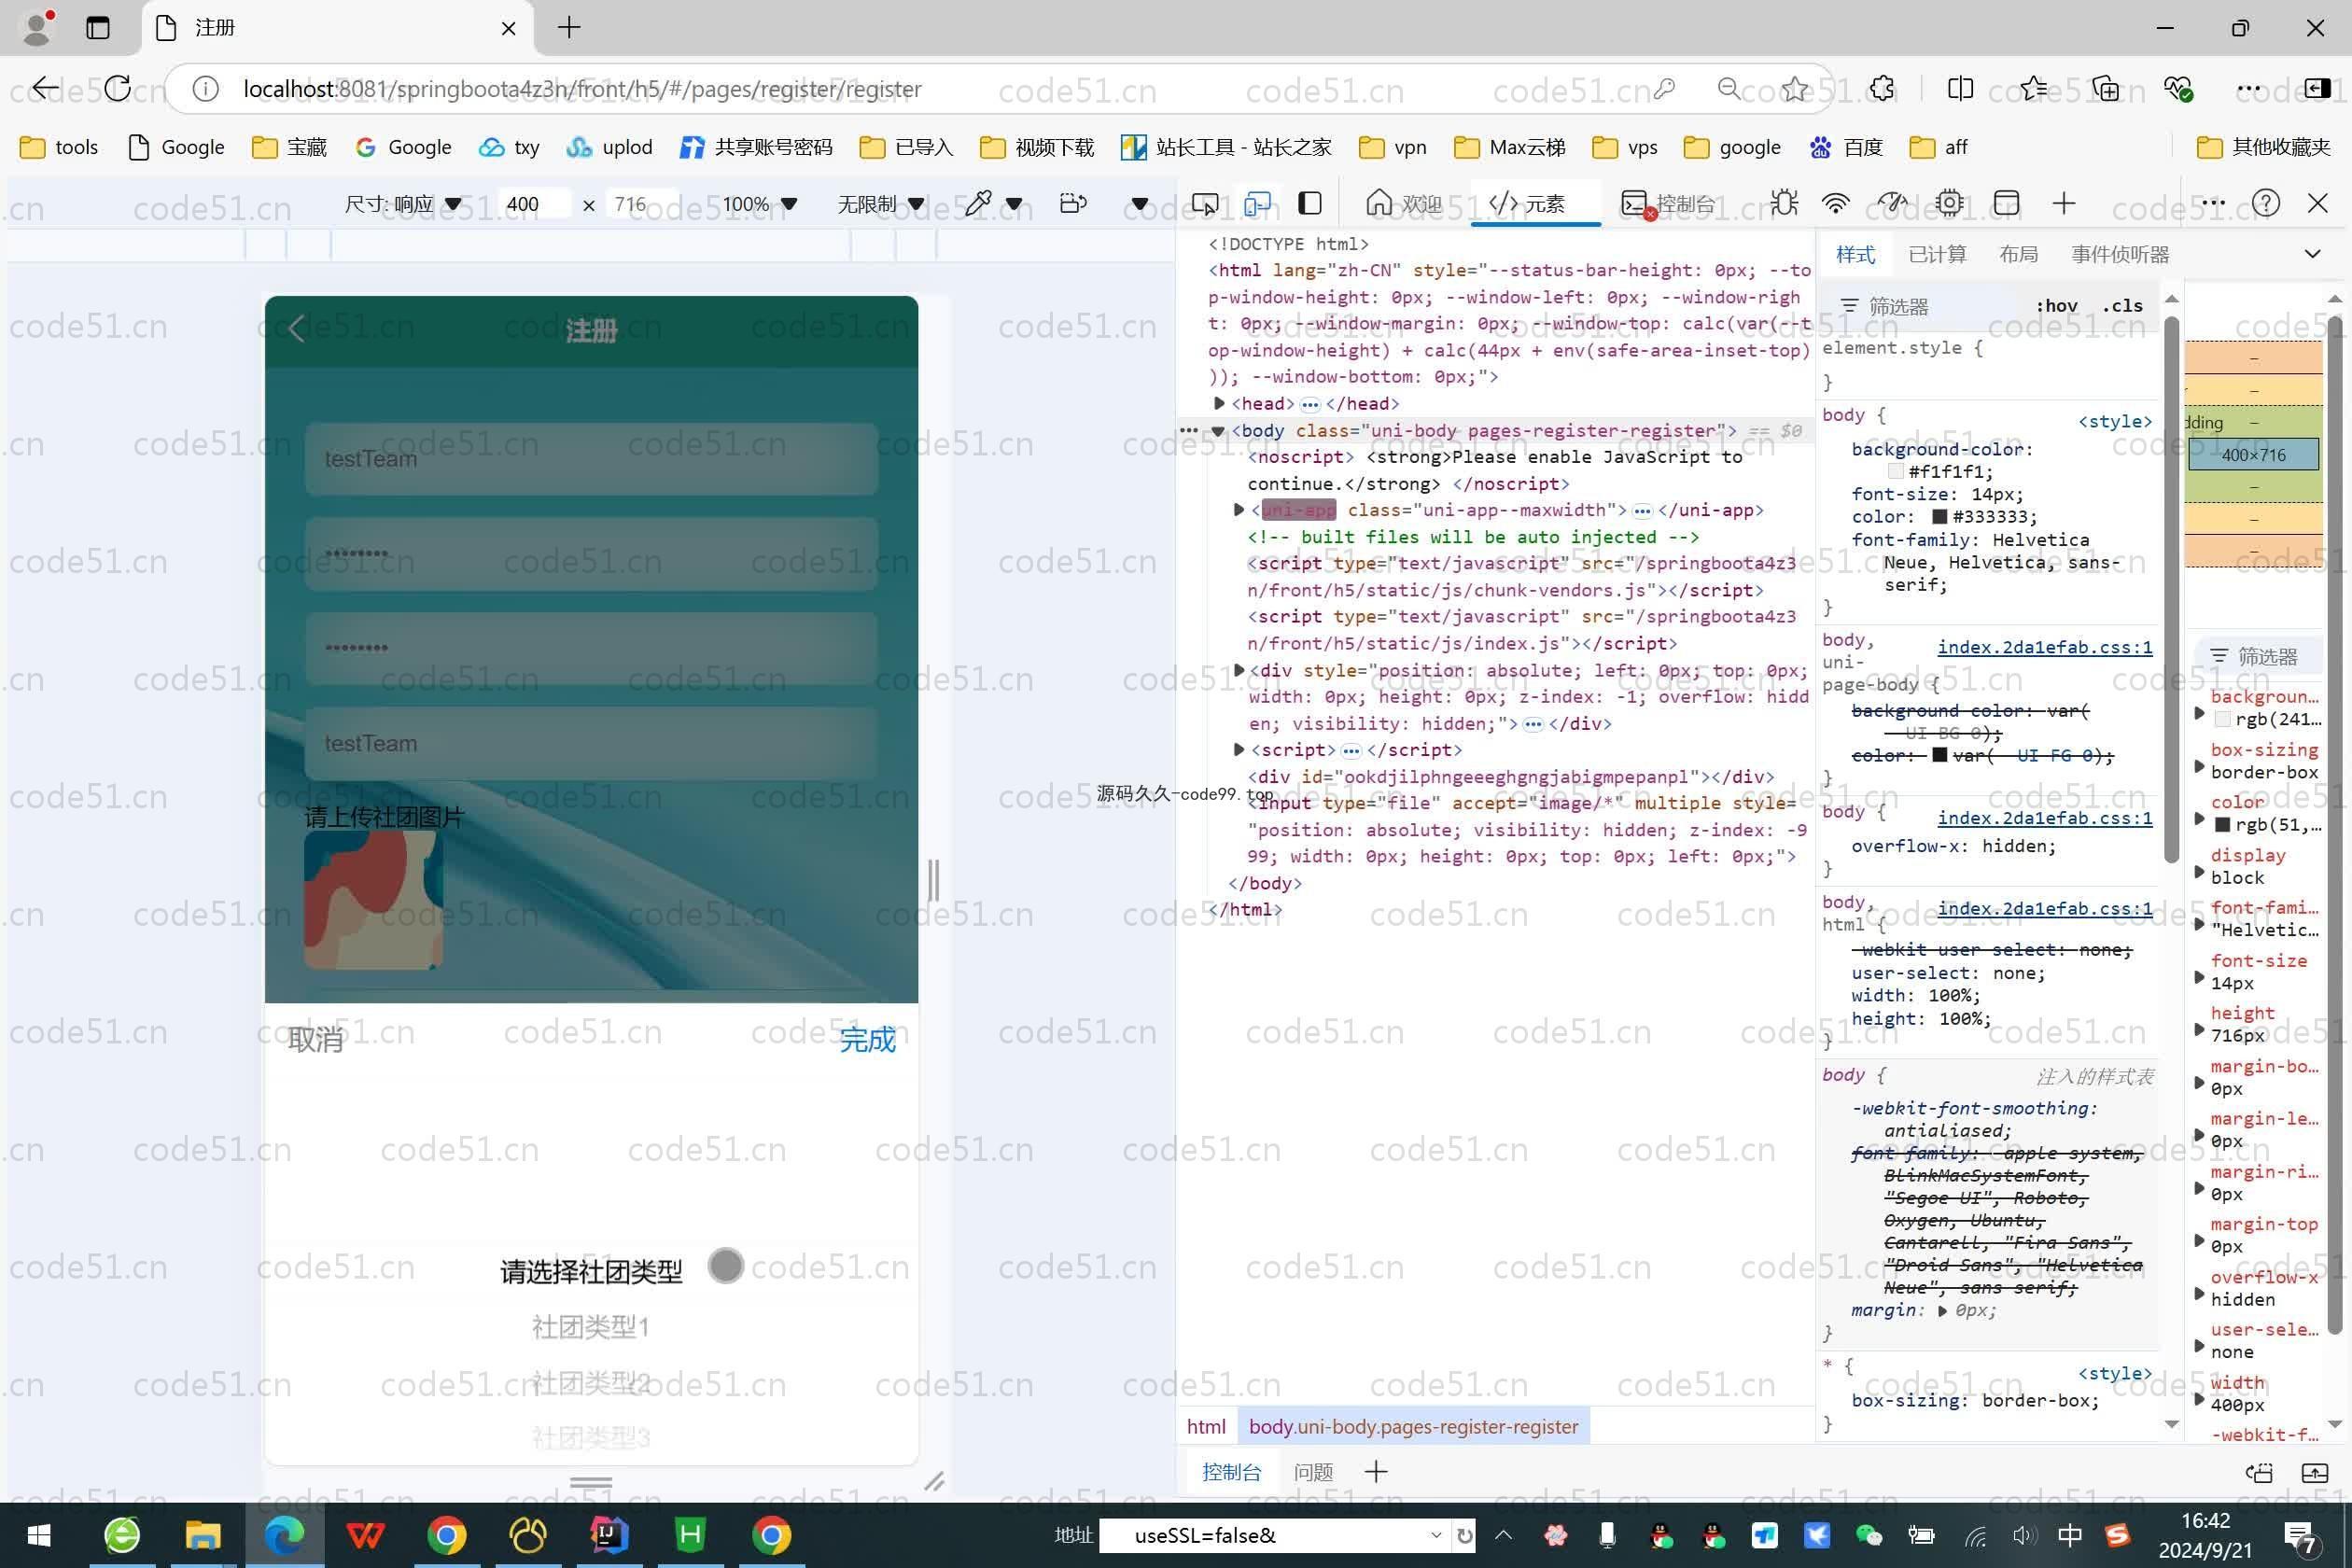Open favorites list icon
Image resolution: width=2352 pixels, height=1568 pixels.
point(2033,89)
